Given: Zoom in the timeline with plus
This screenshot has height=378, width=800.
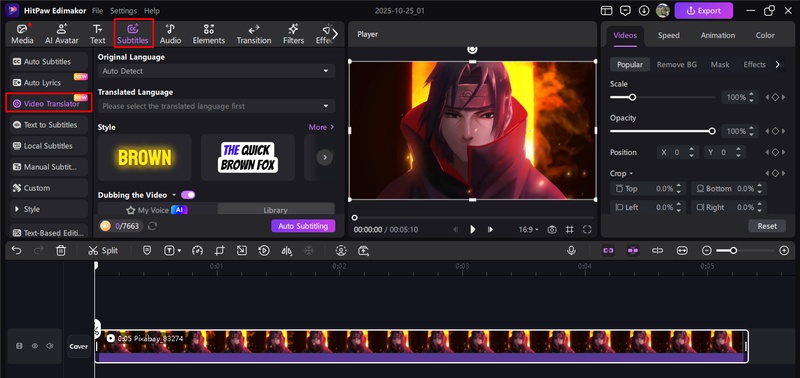Looking at the screenshot, I should click(784, 250).
